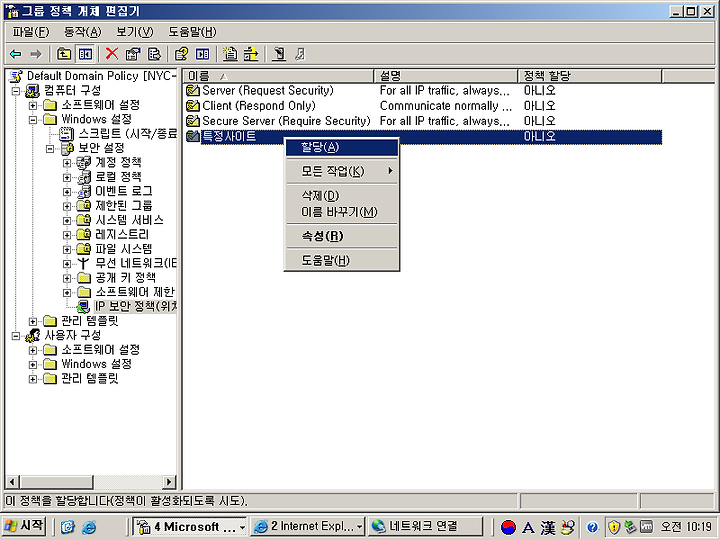The height and width of the screenshot is (540, 720).
Task: Expand the 로컬 정책 node
Action: pyautogui.click(x=67, y=177)
